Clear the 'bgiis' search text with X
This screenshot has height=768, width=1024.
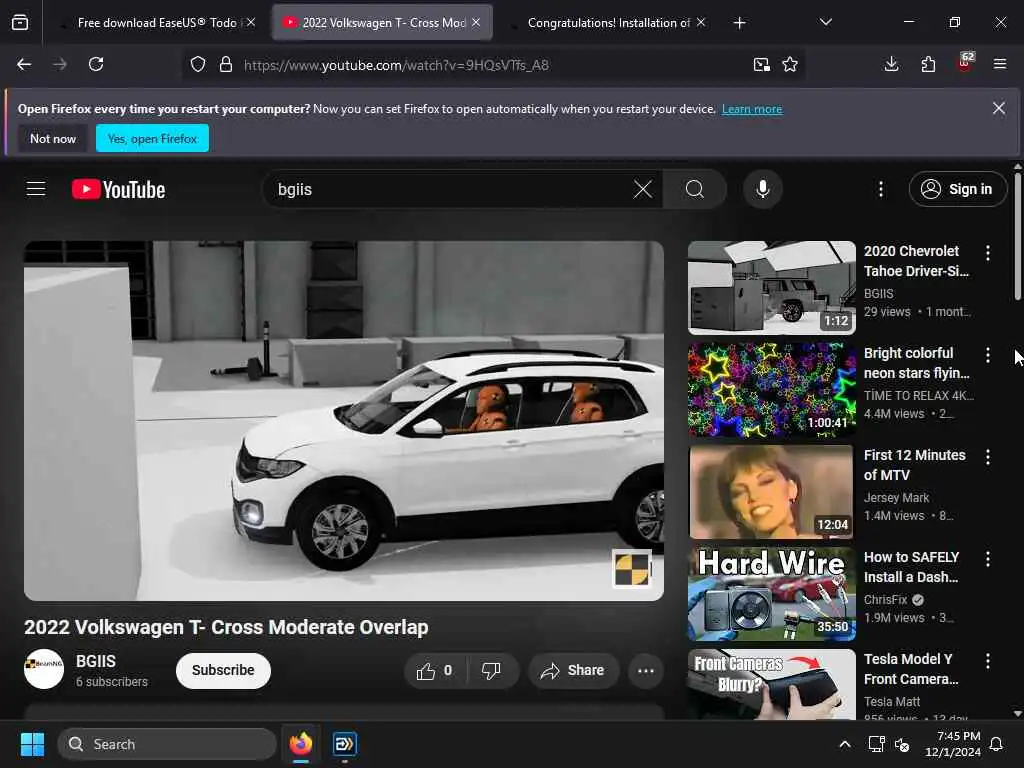[x=643, y=189]
